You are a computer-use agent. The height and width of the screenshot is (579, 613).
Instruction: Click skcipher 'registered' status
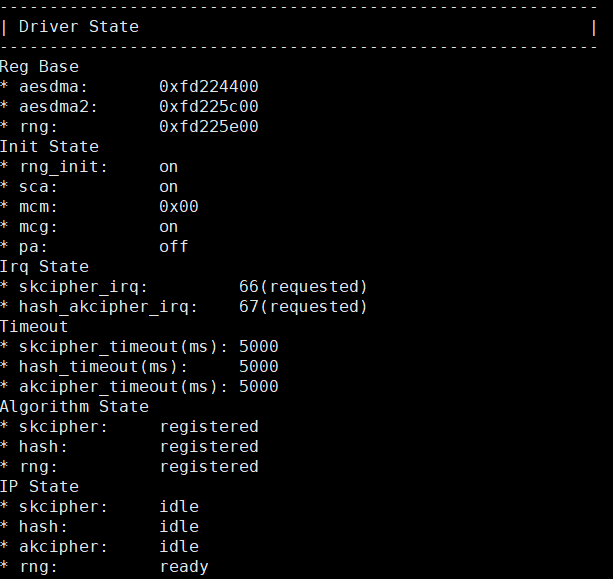point(209,427)
